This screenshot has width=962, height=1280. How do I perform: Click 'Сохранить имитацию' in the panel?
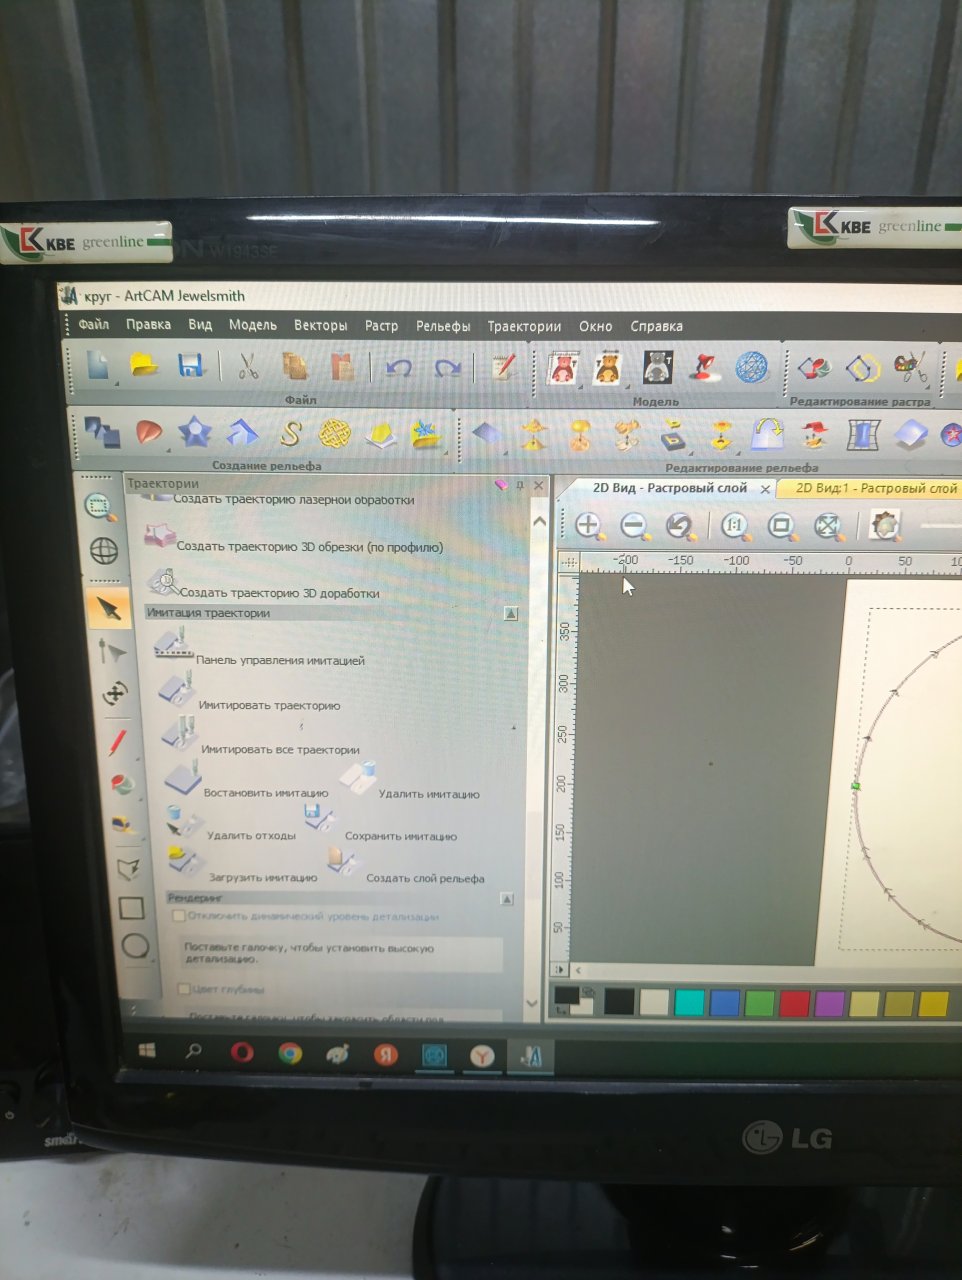(x=400, y=836)
